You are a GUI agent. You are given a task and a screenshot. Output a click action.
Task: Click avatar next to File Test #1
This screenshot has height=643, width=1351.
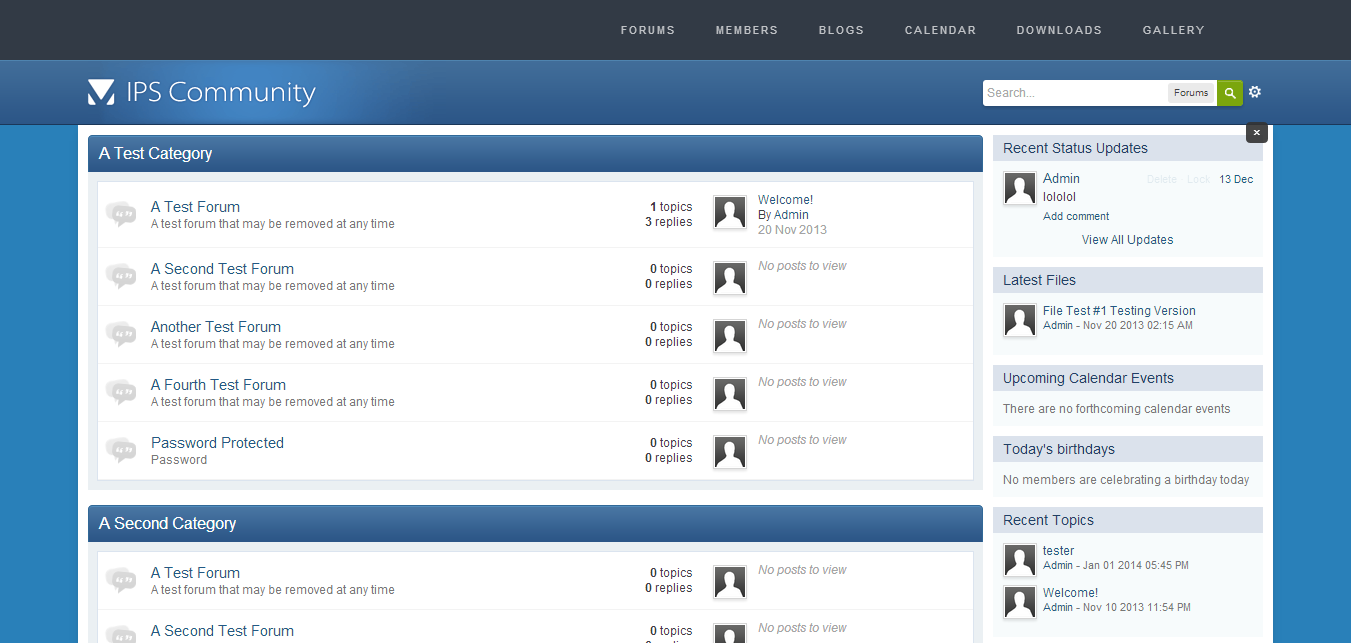(x=1020, y=320)
